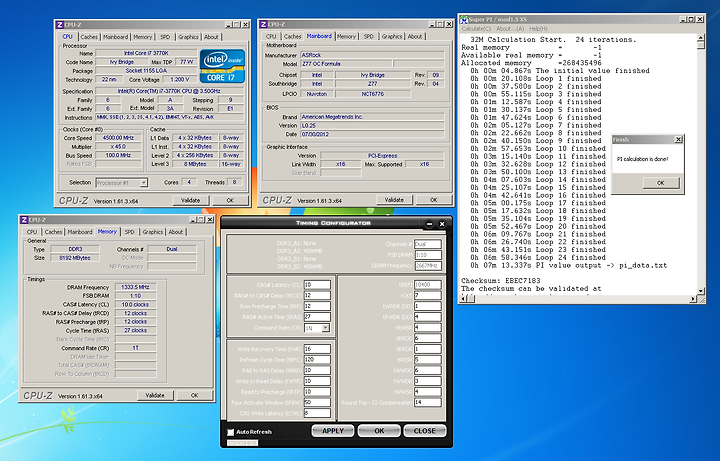Minimize the Timing Configurator window
This screenshot has width=720, height=461.
pyautogui.click(x=429, y=224)
